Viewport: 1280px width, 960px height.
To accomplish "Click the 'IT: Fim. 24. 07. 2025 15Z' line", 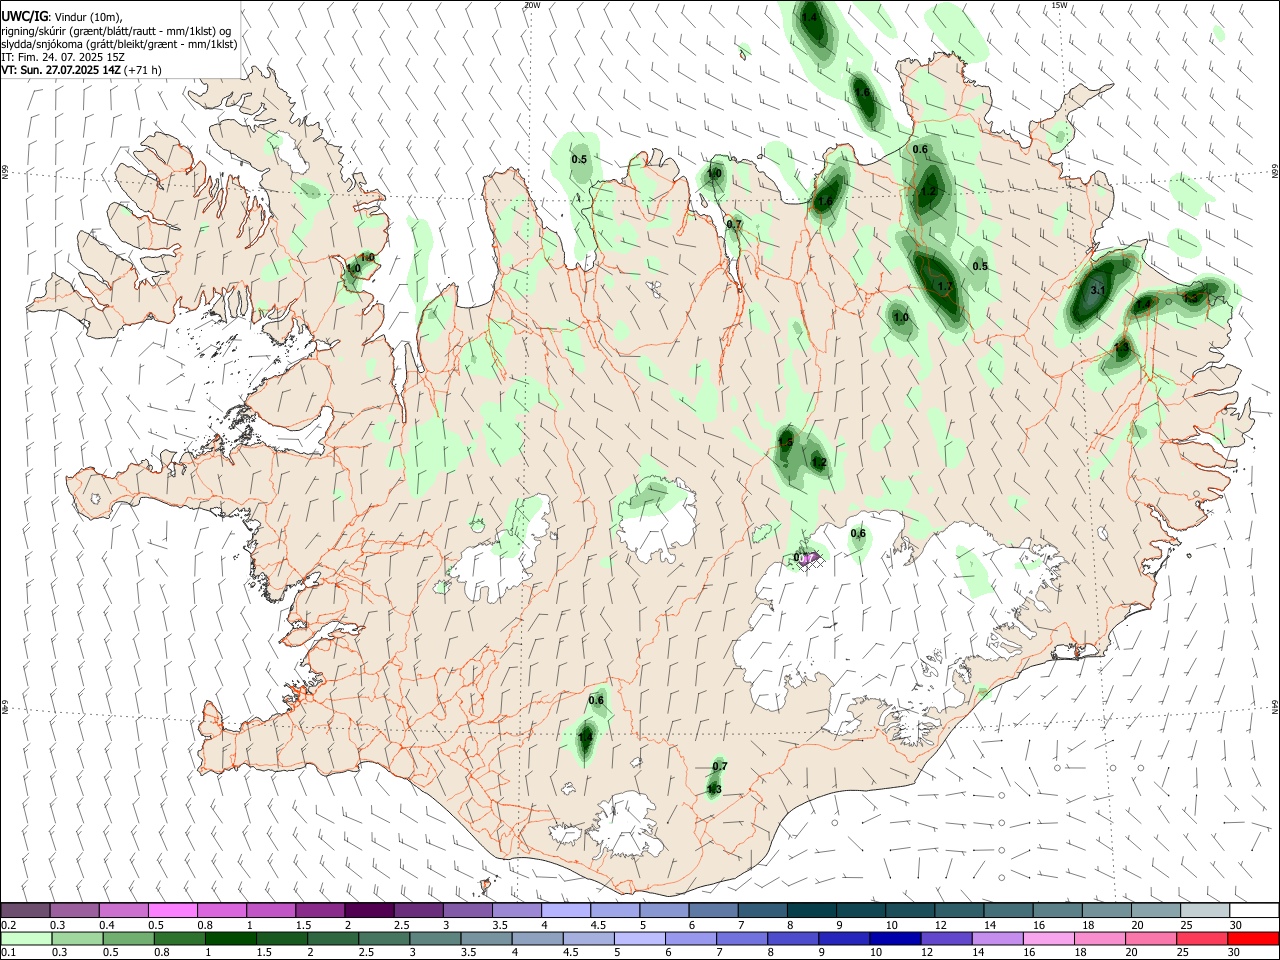I will [x=63, y=57].
